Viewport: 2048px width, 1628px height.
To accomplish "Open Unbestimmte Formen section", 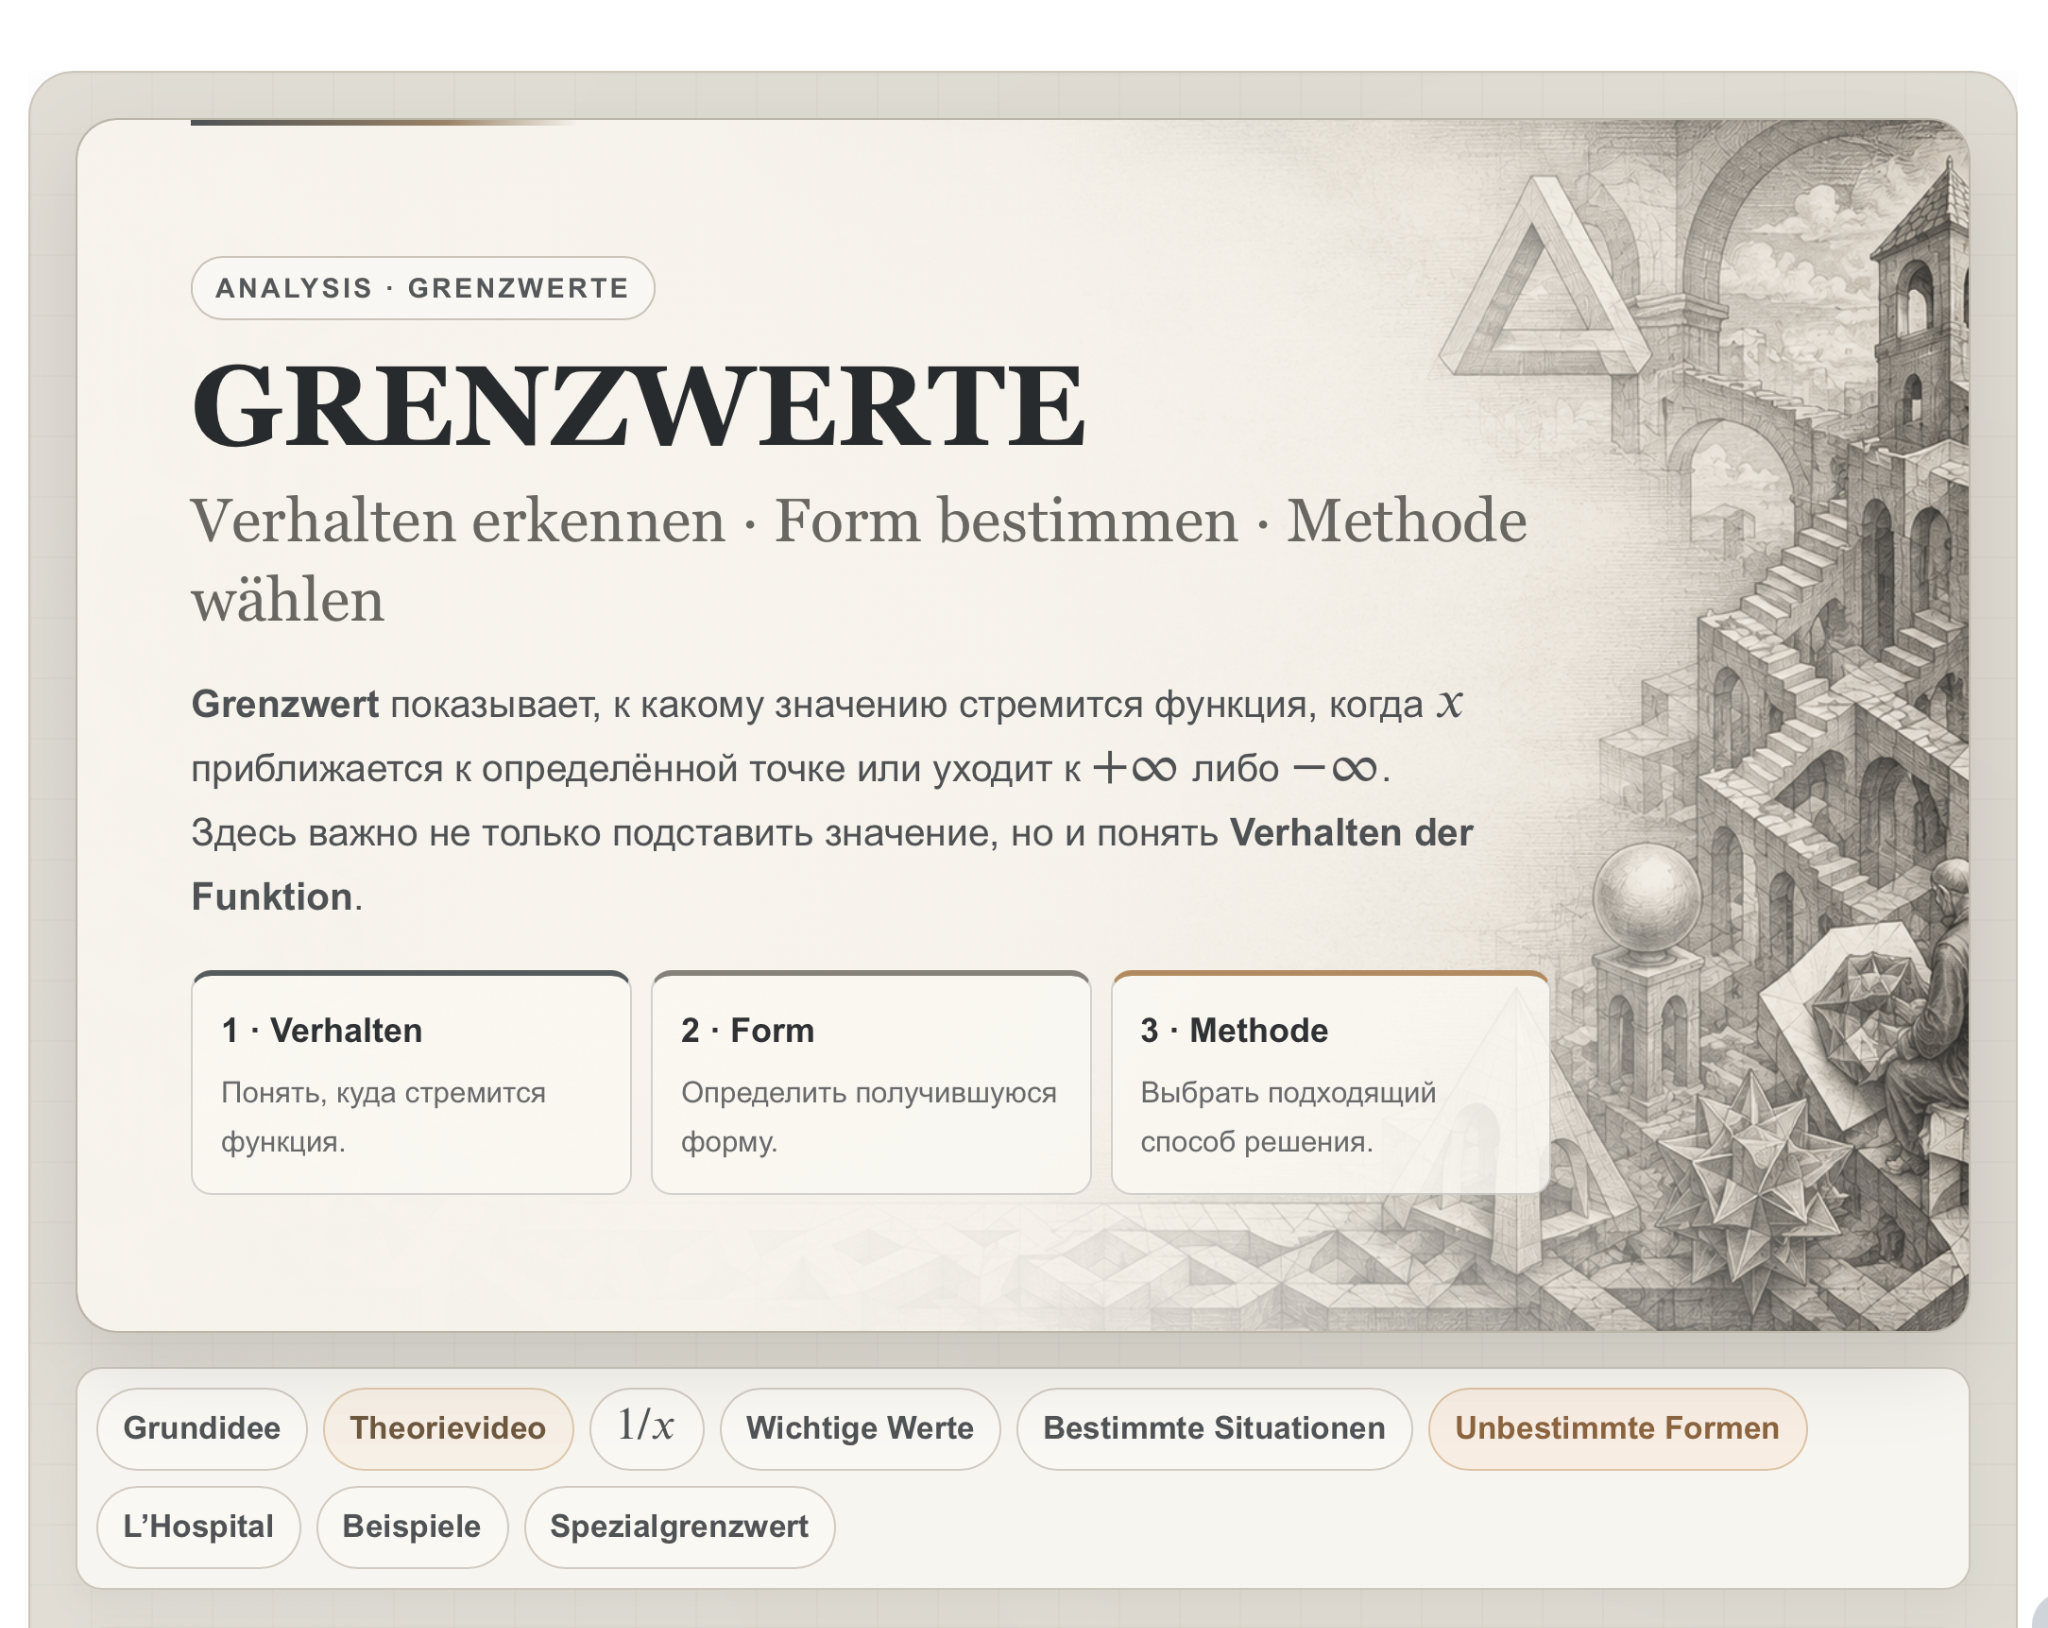I will click(1617, 1428).
